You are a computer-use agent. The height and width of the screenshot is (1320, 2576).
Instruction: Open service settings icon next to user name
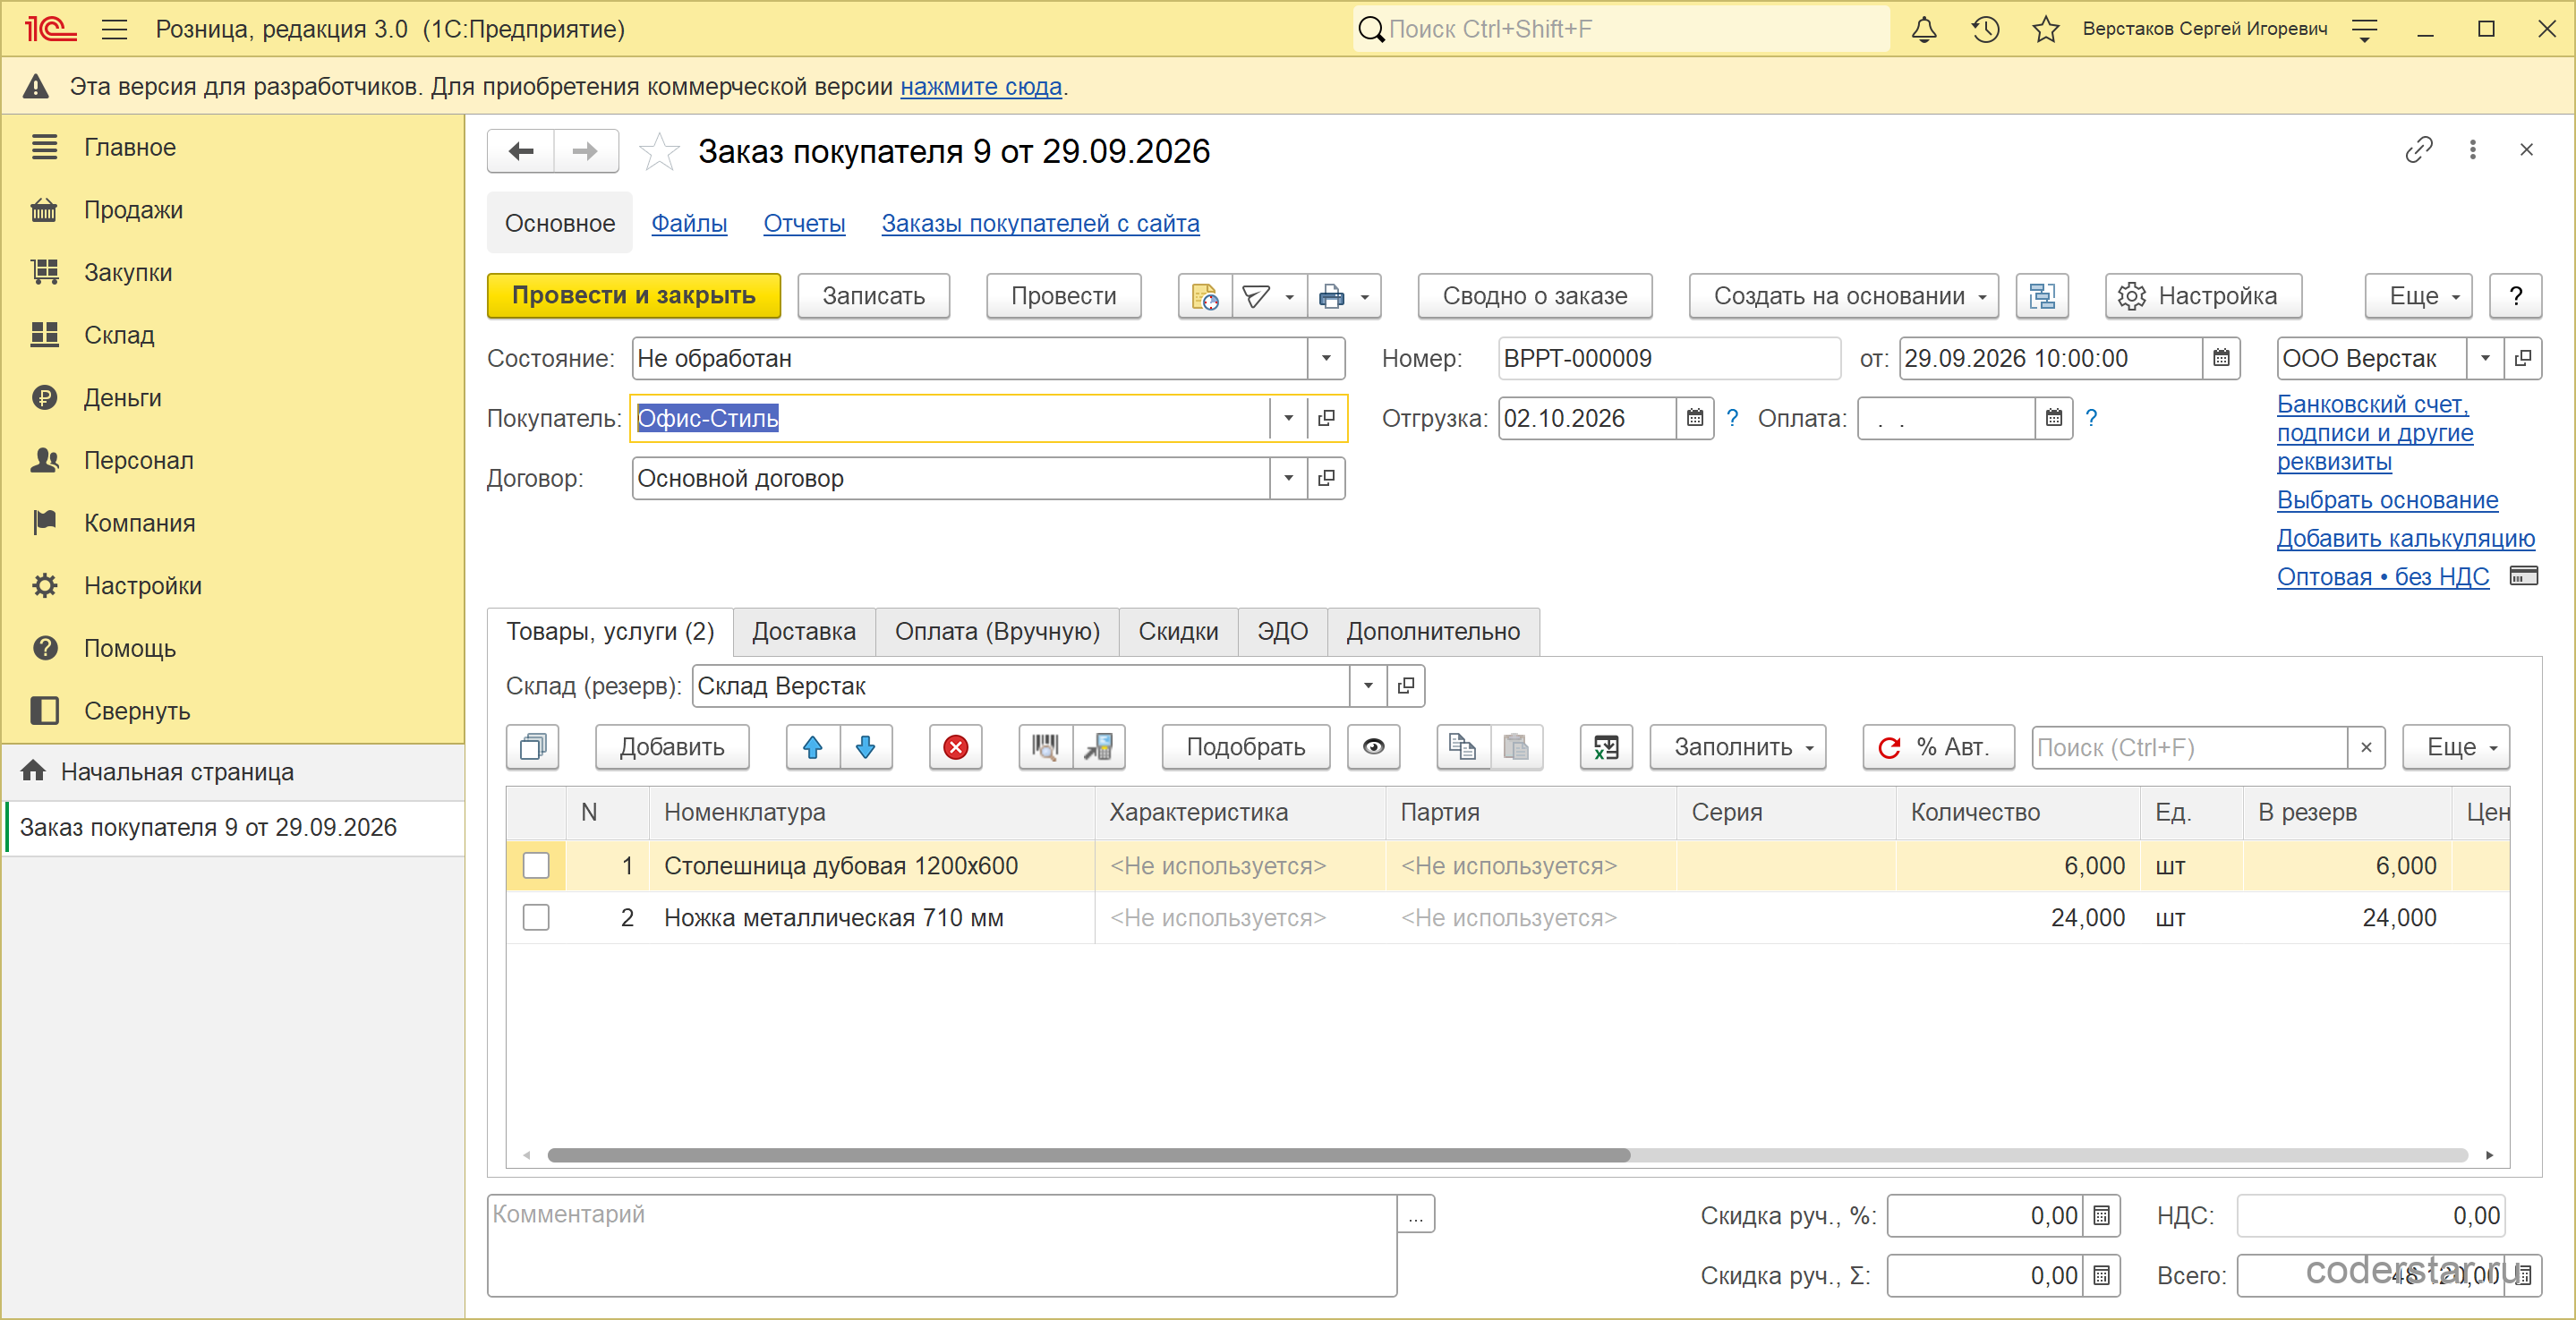[x=2365, y=29]
